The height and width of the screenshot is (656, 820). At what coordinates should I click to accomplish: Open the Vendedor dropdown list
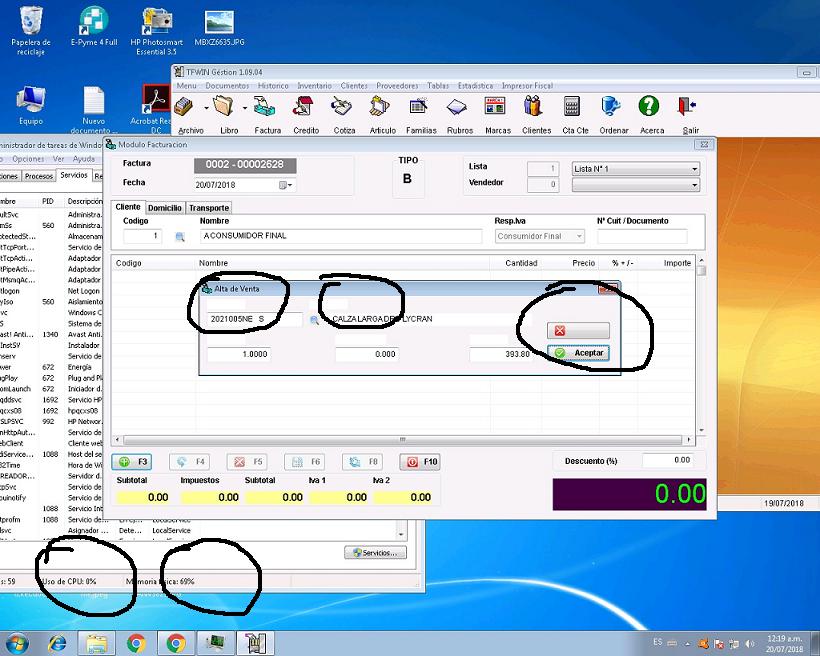[694, 185]
